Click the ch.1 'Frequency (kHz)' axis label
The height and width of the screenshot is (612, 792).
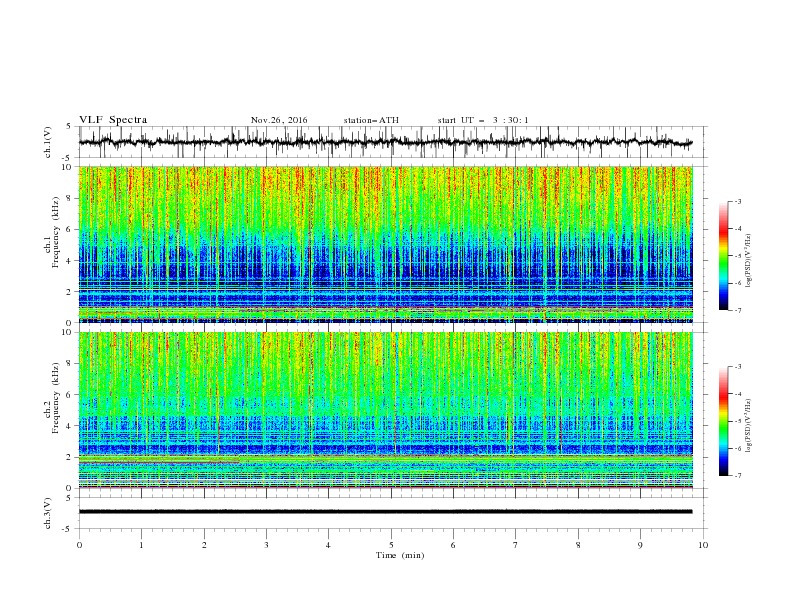(56, 232)
